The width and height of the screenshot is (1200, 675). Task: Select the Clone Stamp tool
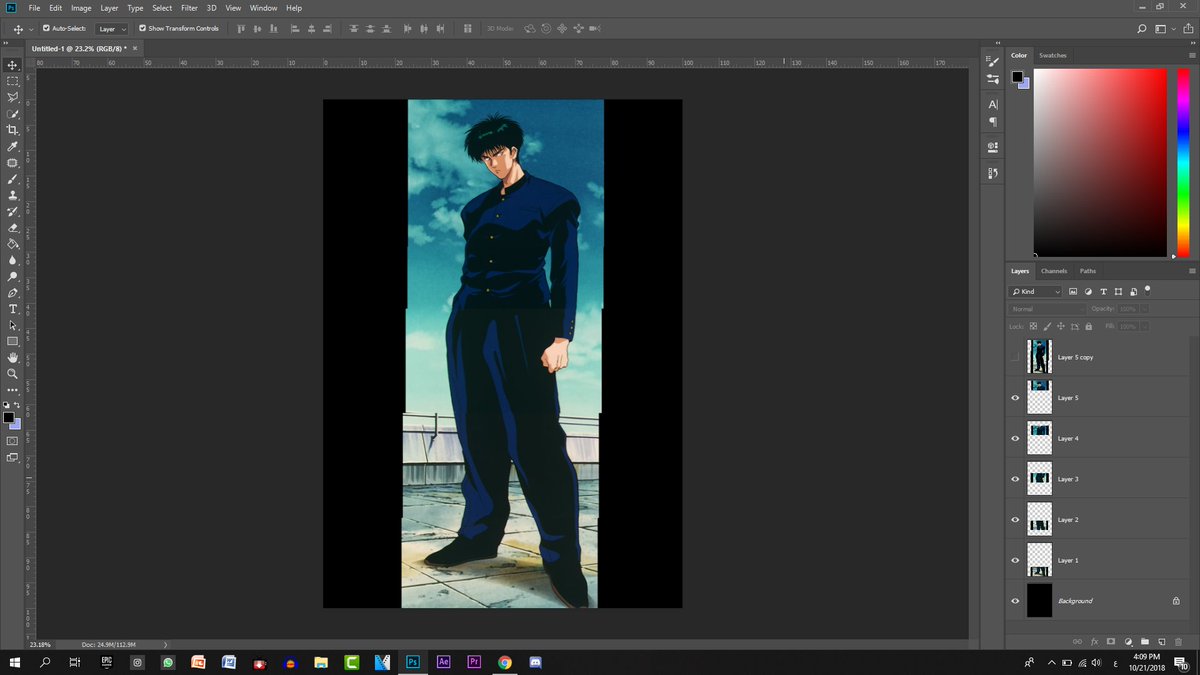tap(13, 195)
